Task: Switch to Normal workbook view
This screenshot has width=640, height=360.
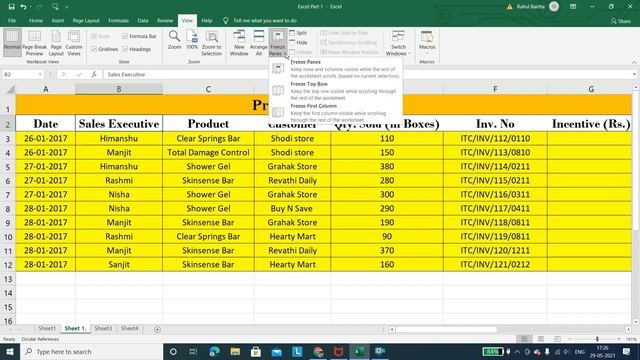Action: click(12, 43)
